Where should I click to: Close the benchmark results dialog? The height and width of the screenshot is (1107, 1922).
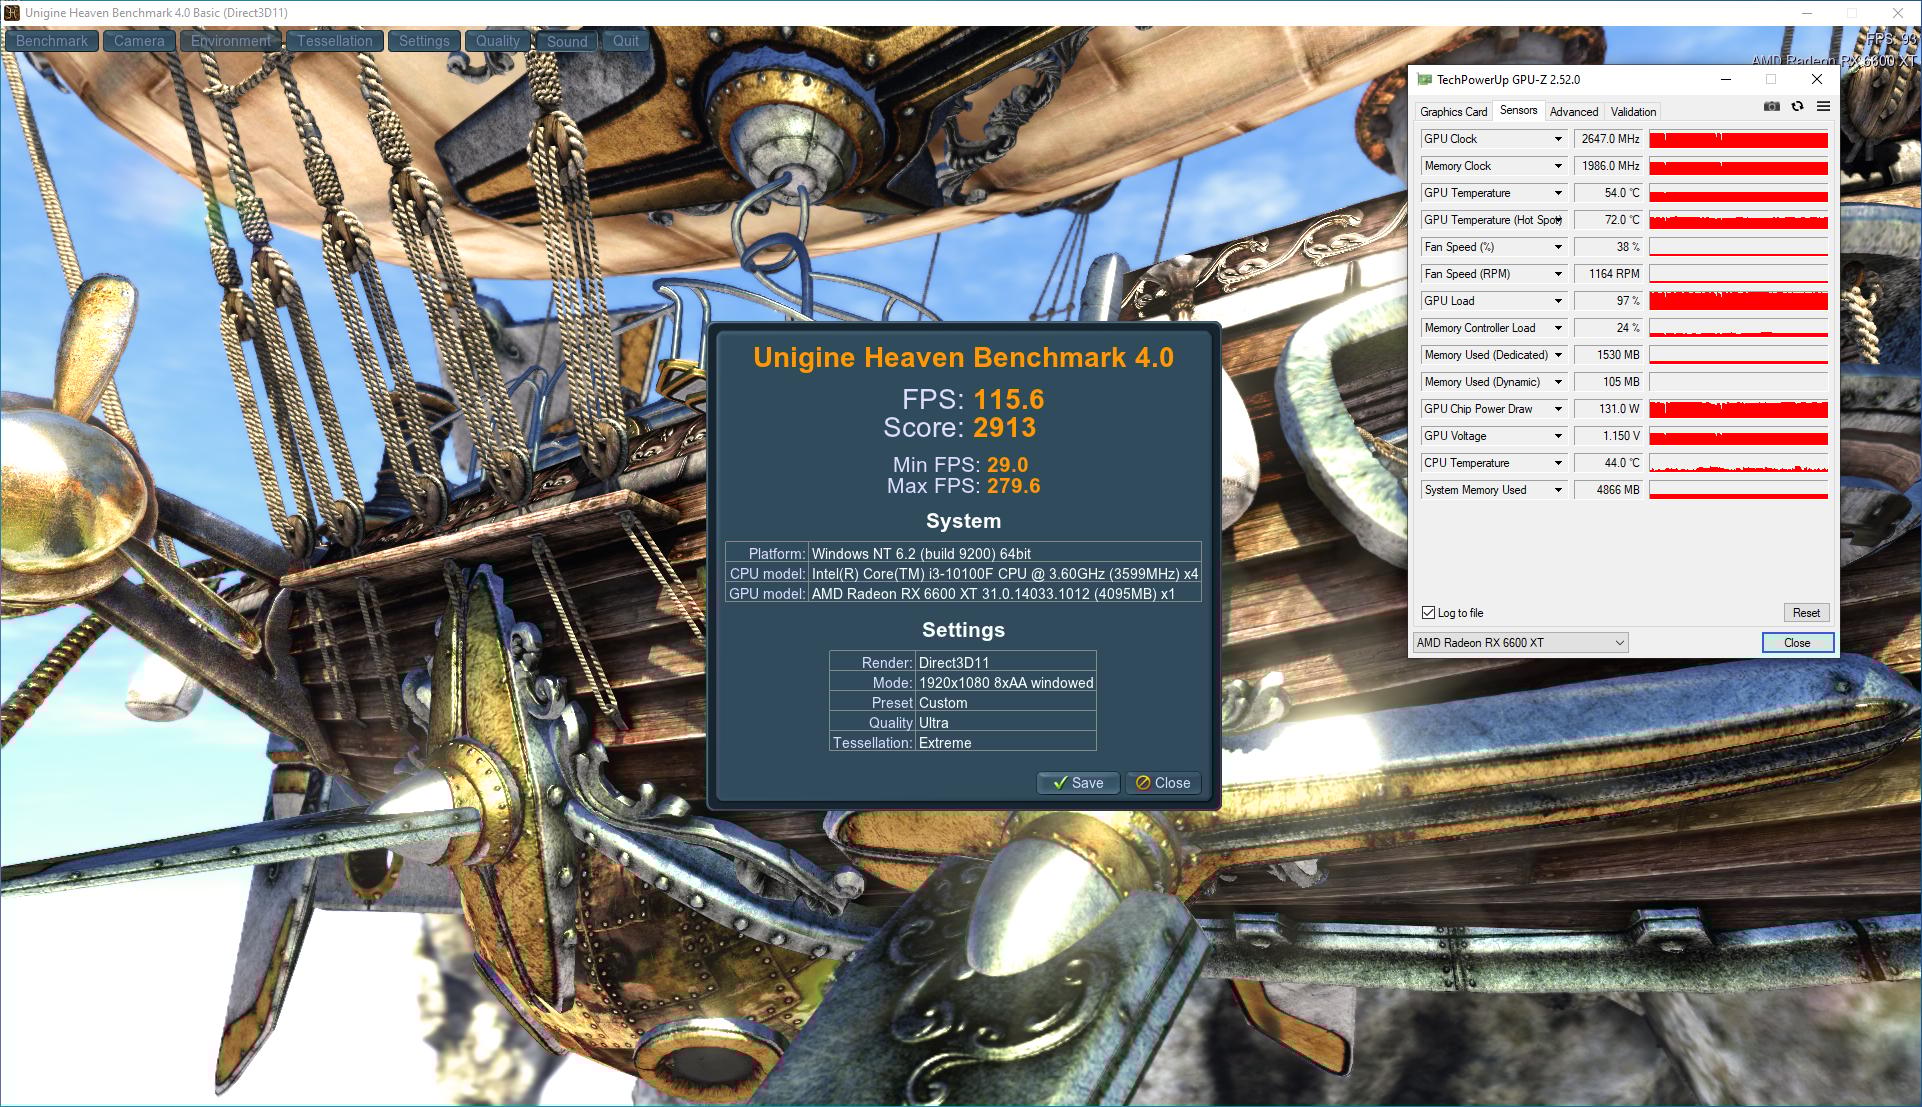tap(1162, 783)
